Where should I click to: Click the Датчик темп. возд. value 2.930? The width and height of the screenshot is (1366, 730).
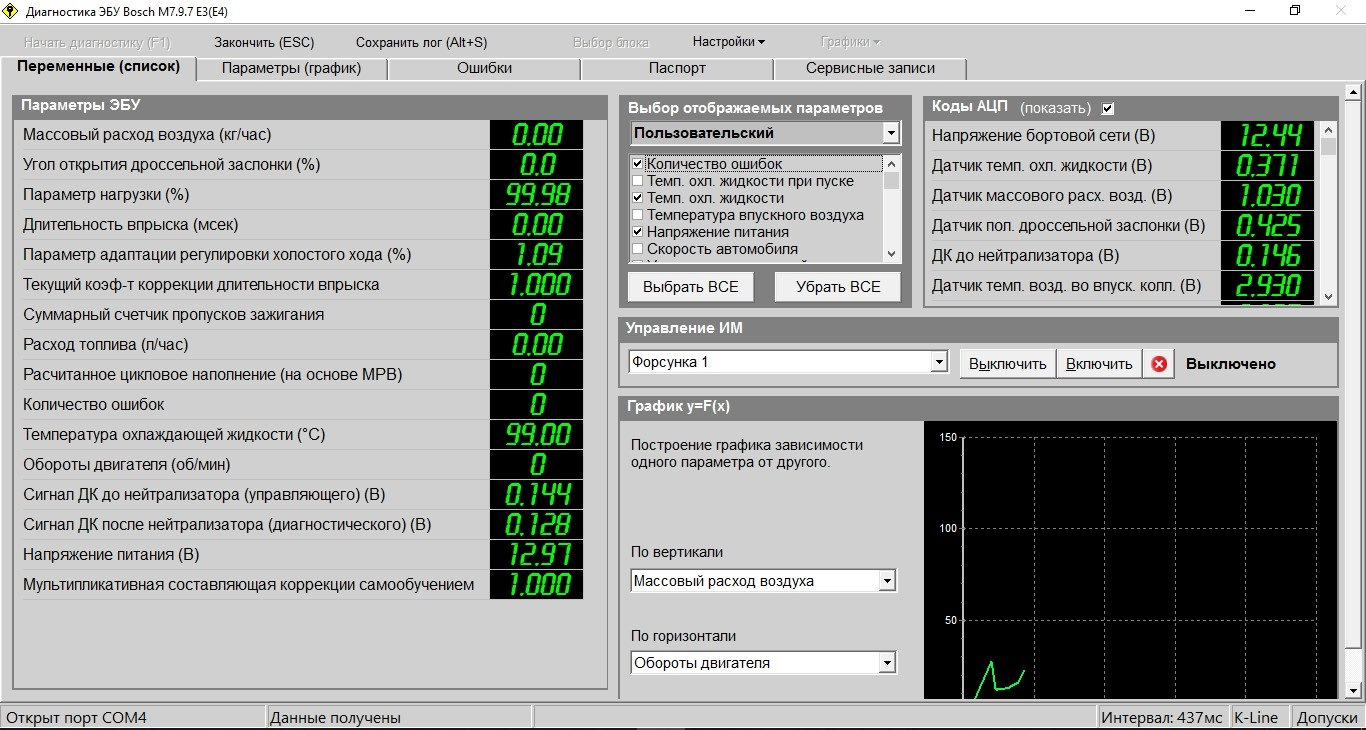[x=1267, y=286]
